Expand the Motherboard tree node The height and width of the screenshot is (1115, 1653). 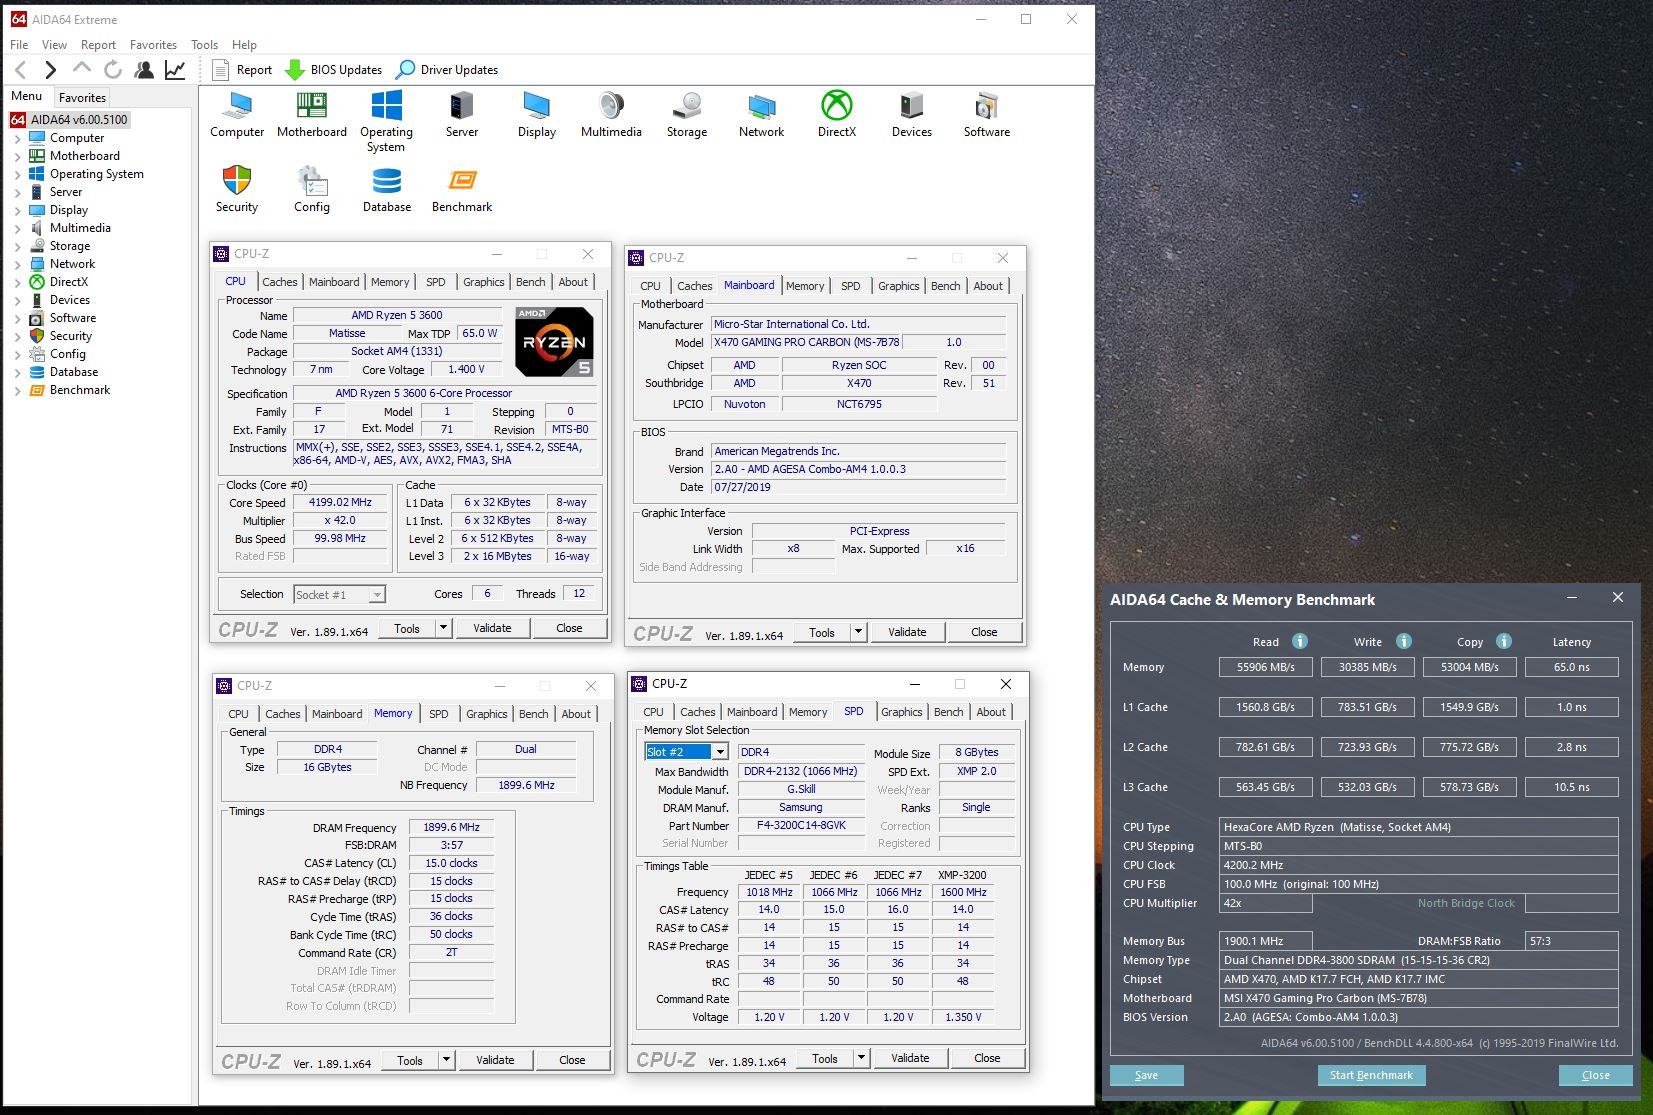tap(17, 156)
